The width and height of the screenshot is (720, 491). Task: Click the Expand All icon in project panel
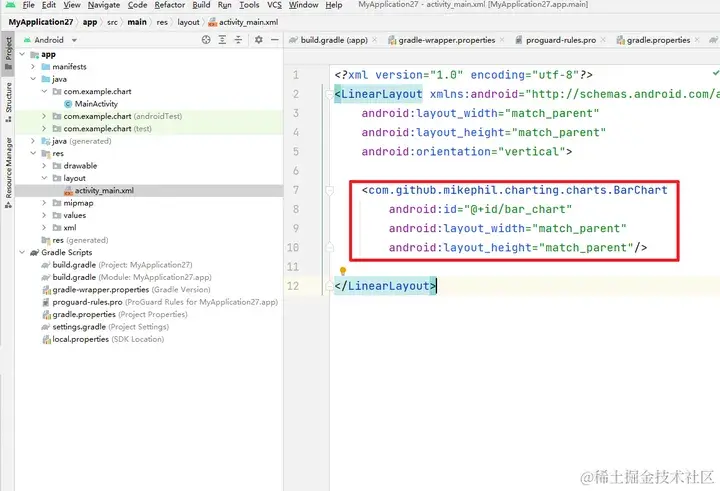click(x=222, y=40)
